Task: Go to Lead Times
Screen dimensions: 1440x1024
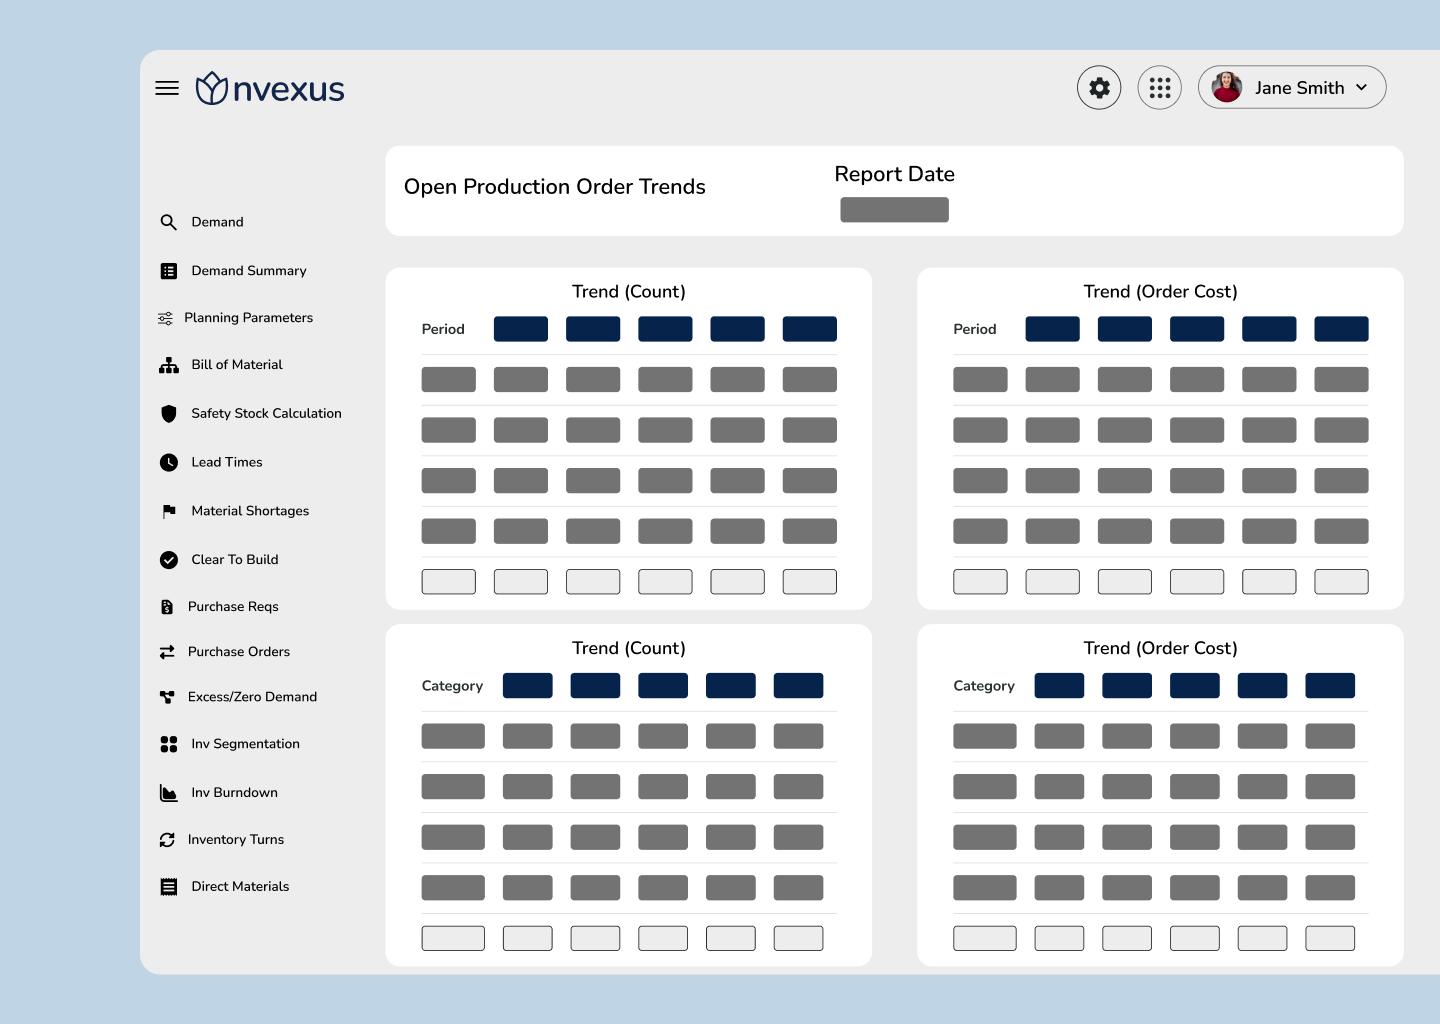Action: [227, 462]
